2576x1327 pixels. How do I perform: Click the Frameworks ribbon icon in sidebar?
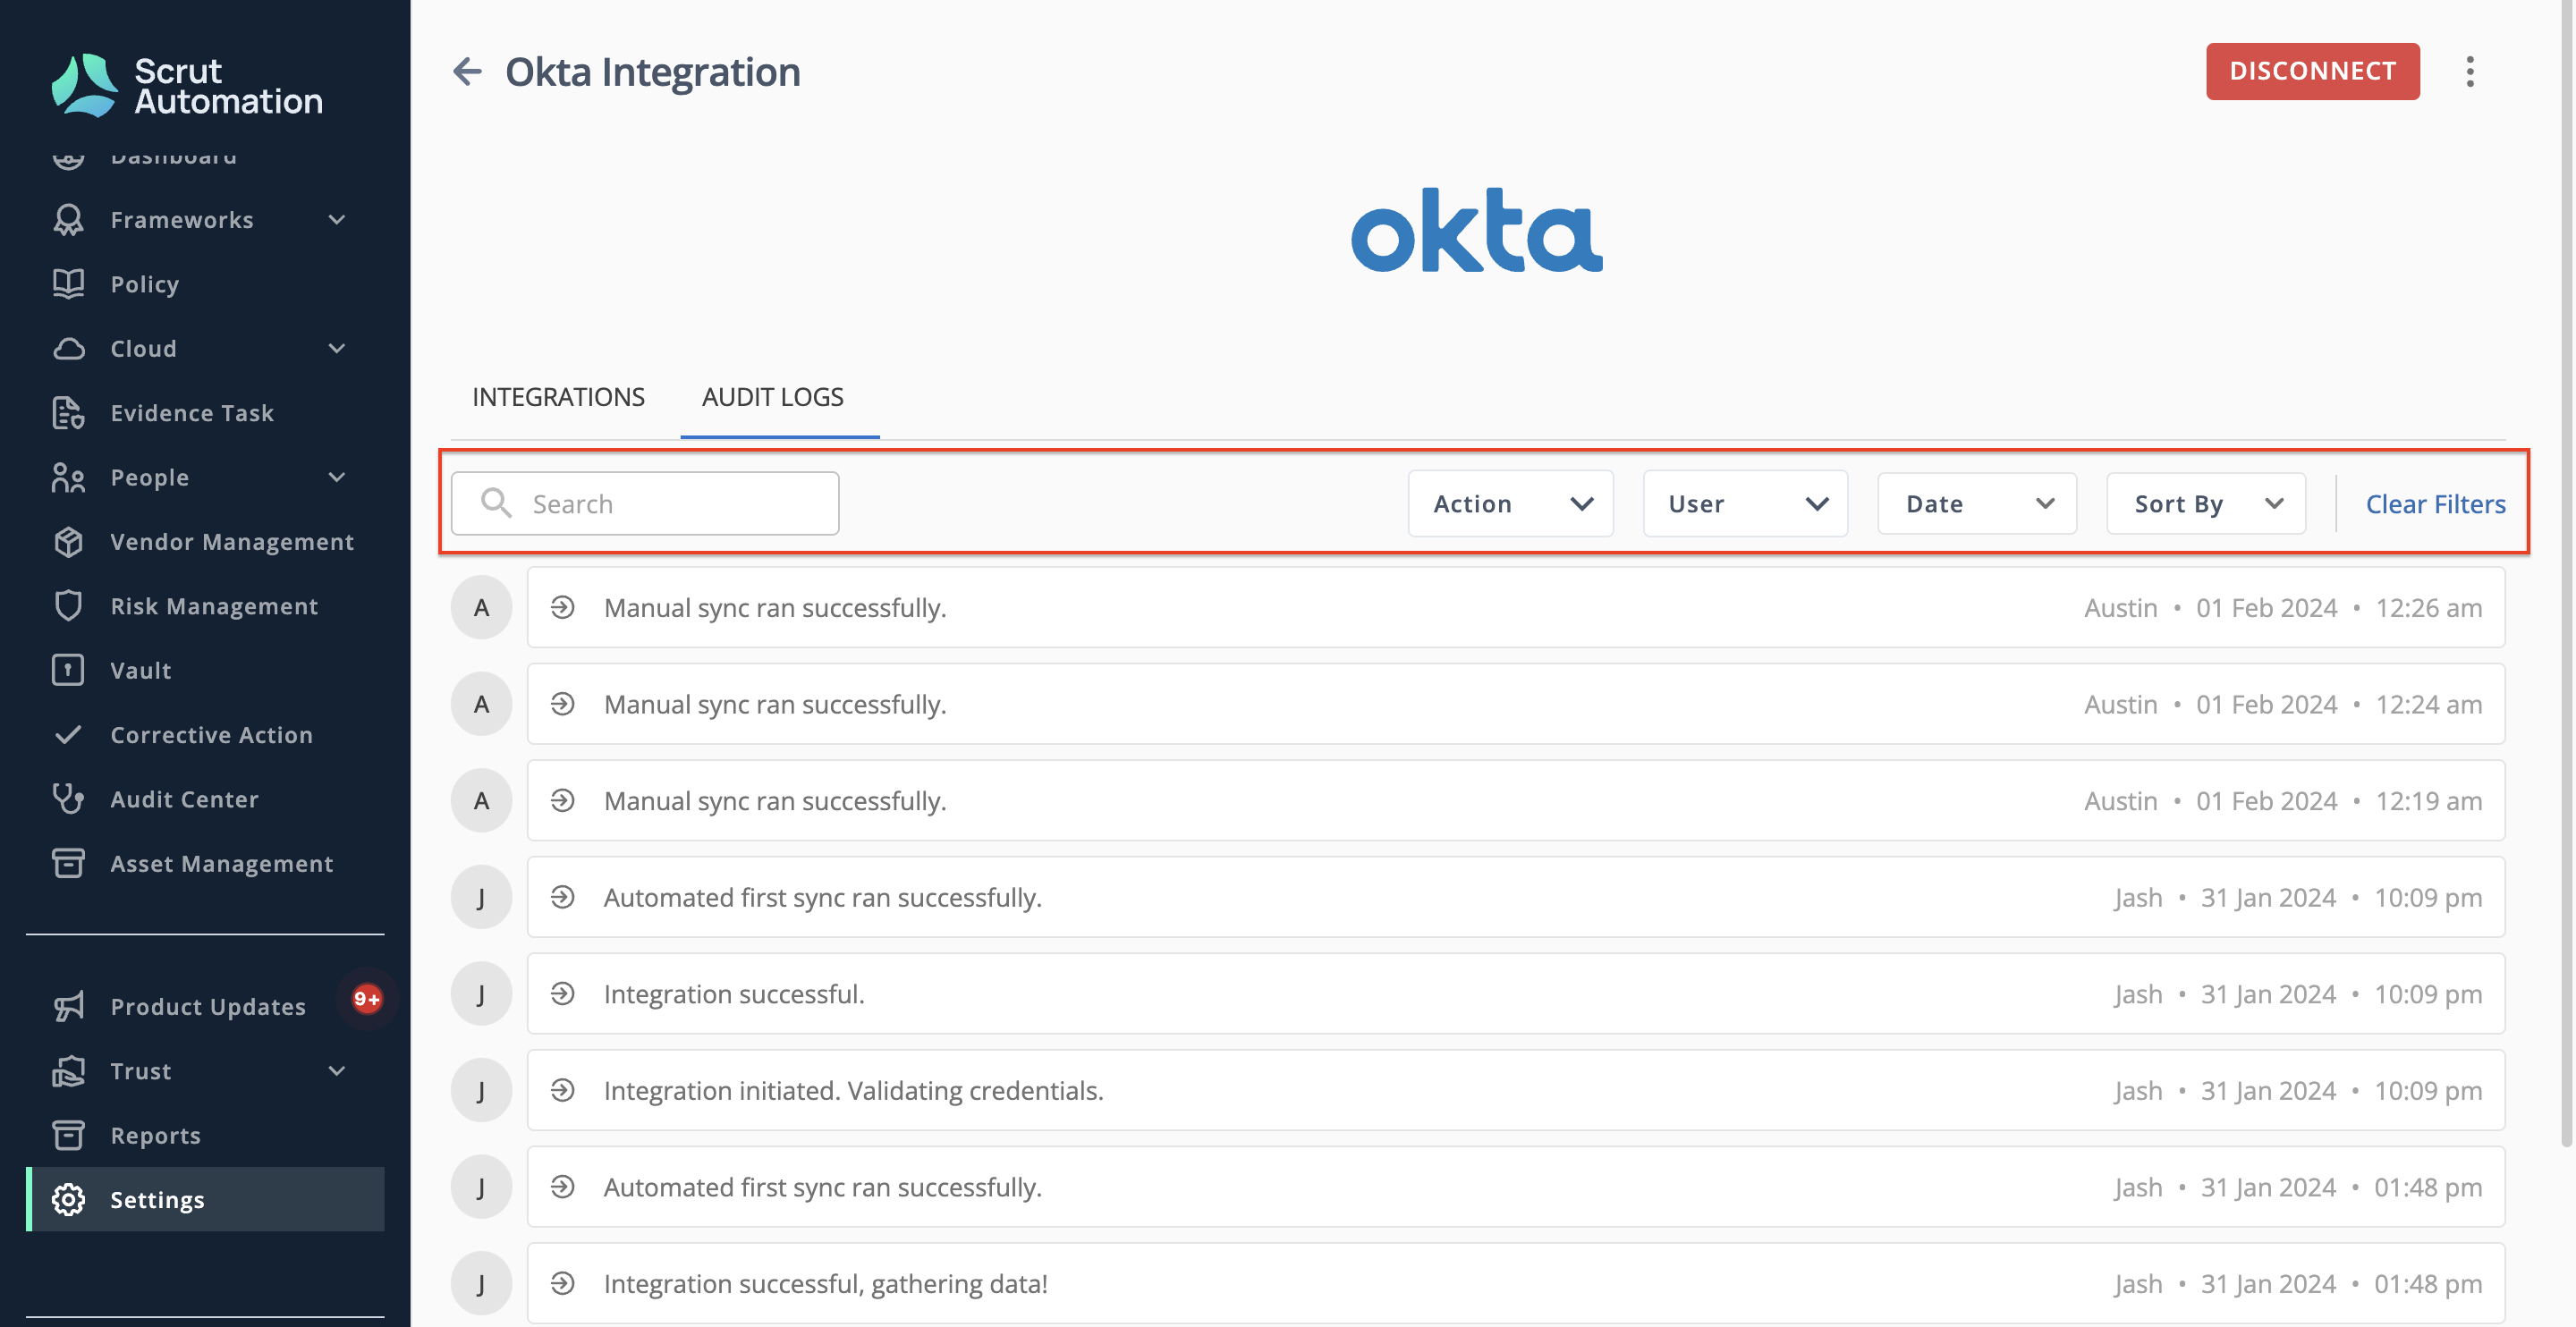tap(68, 220)
